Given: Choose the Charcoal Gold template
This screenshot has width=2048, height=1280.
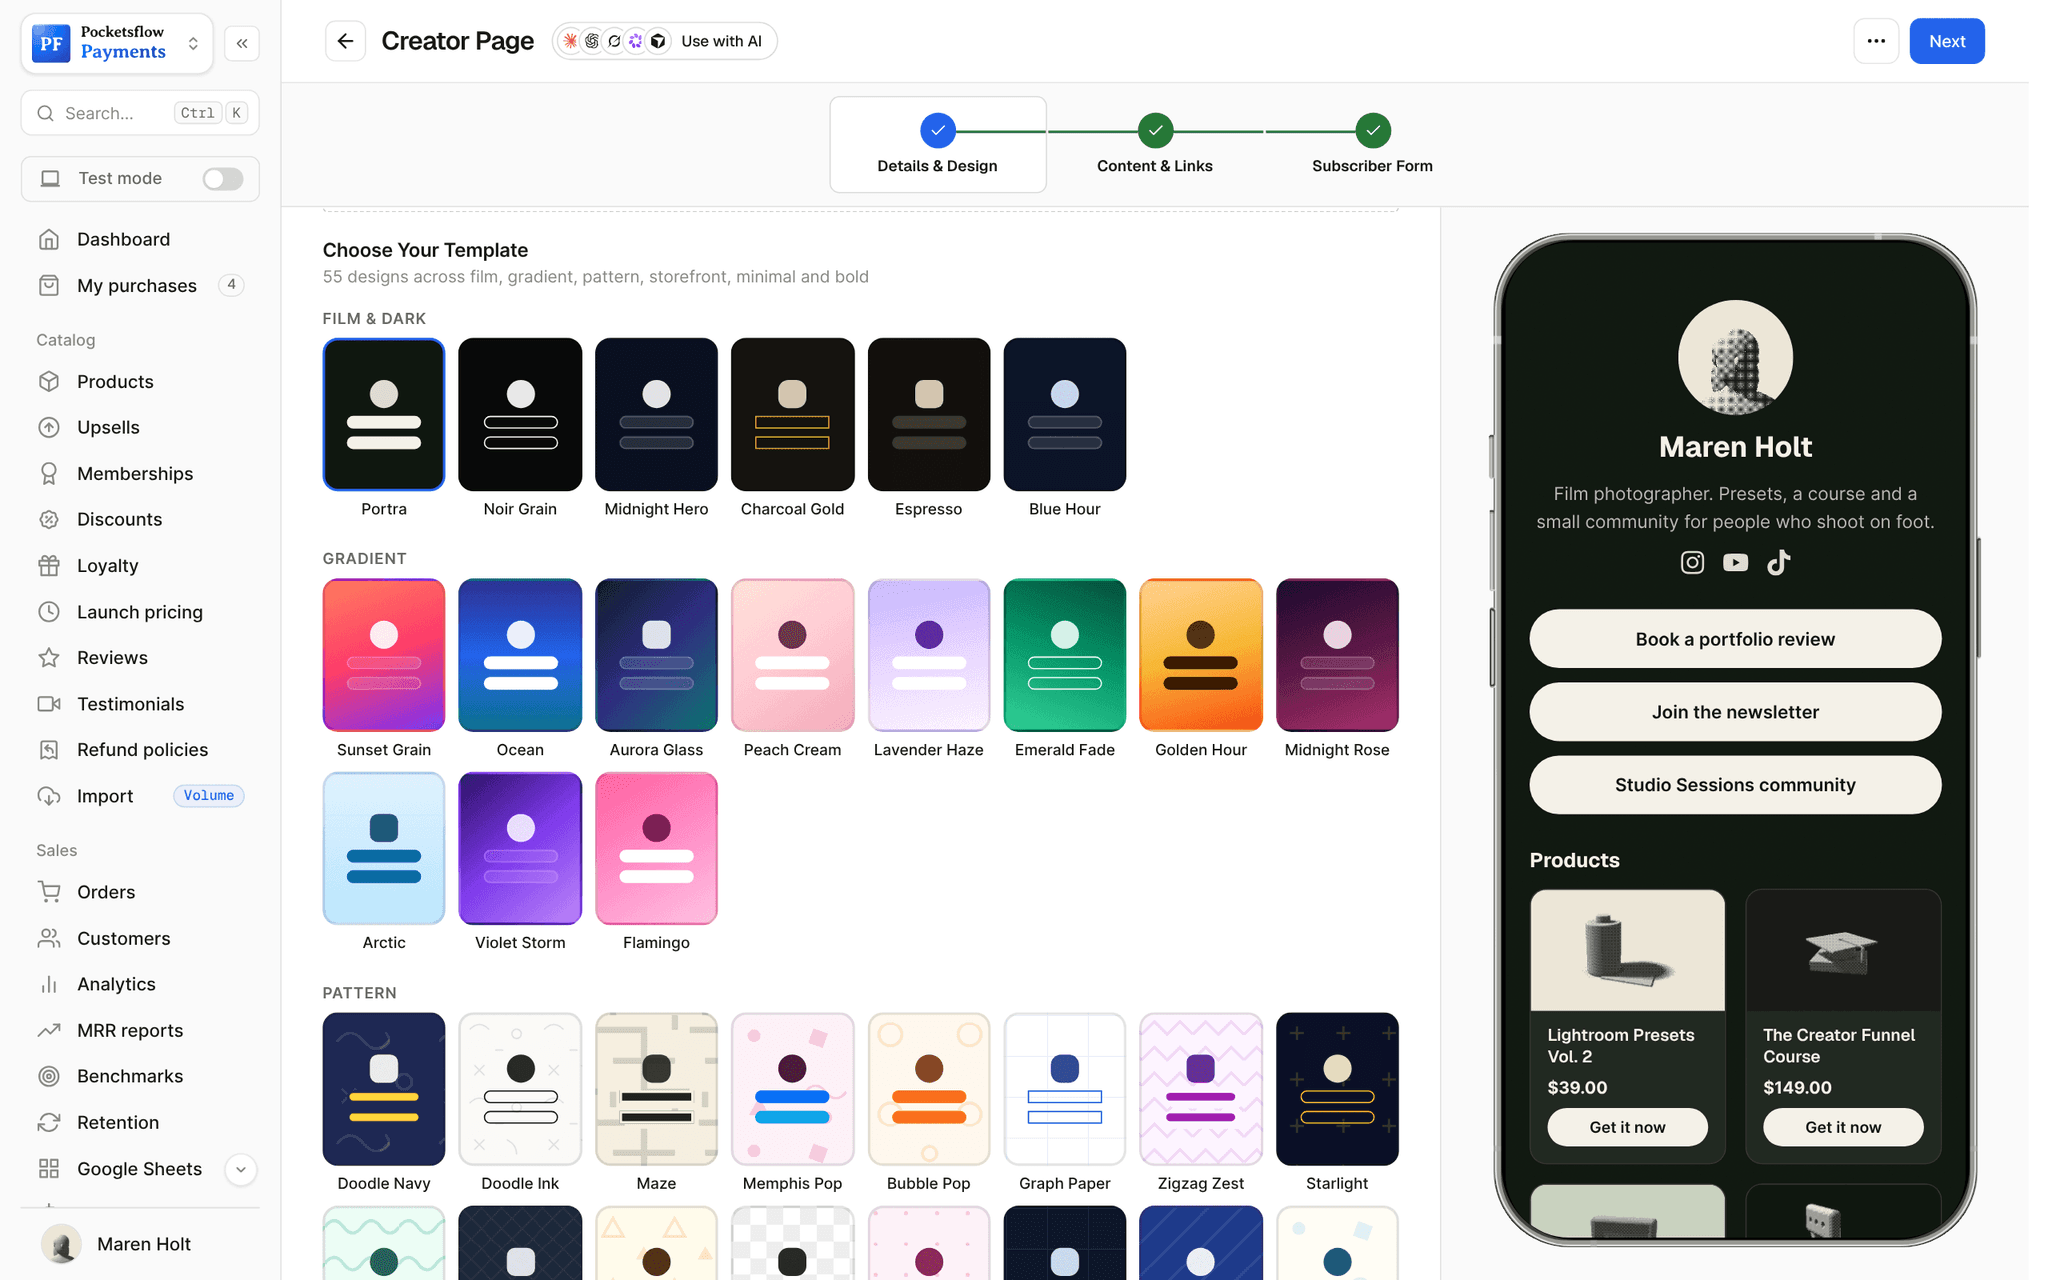Looking at the screenshot, I should [792, 415].
